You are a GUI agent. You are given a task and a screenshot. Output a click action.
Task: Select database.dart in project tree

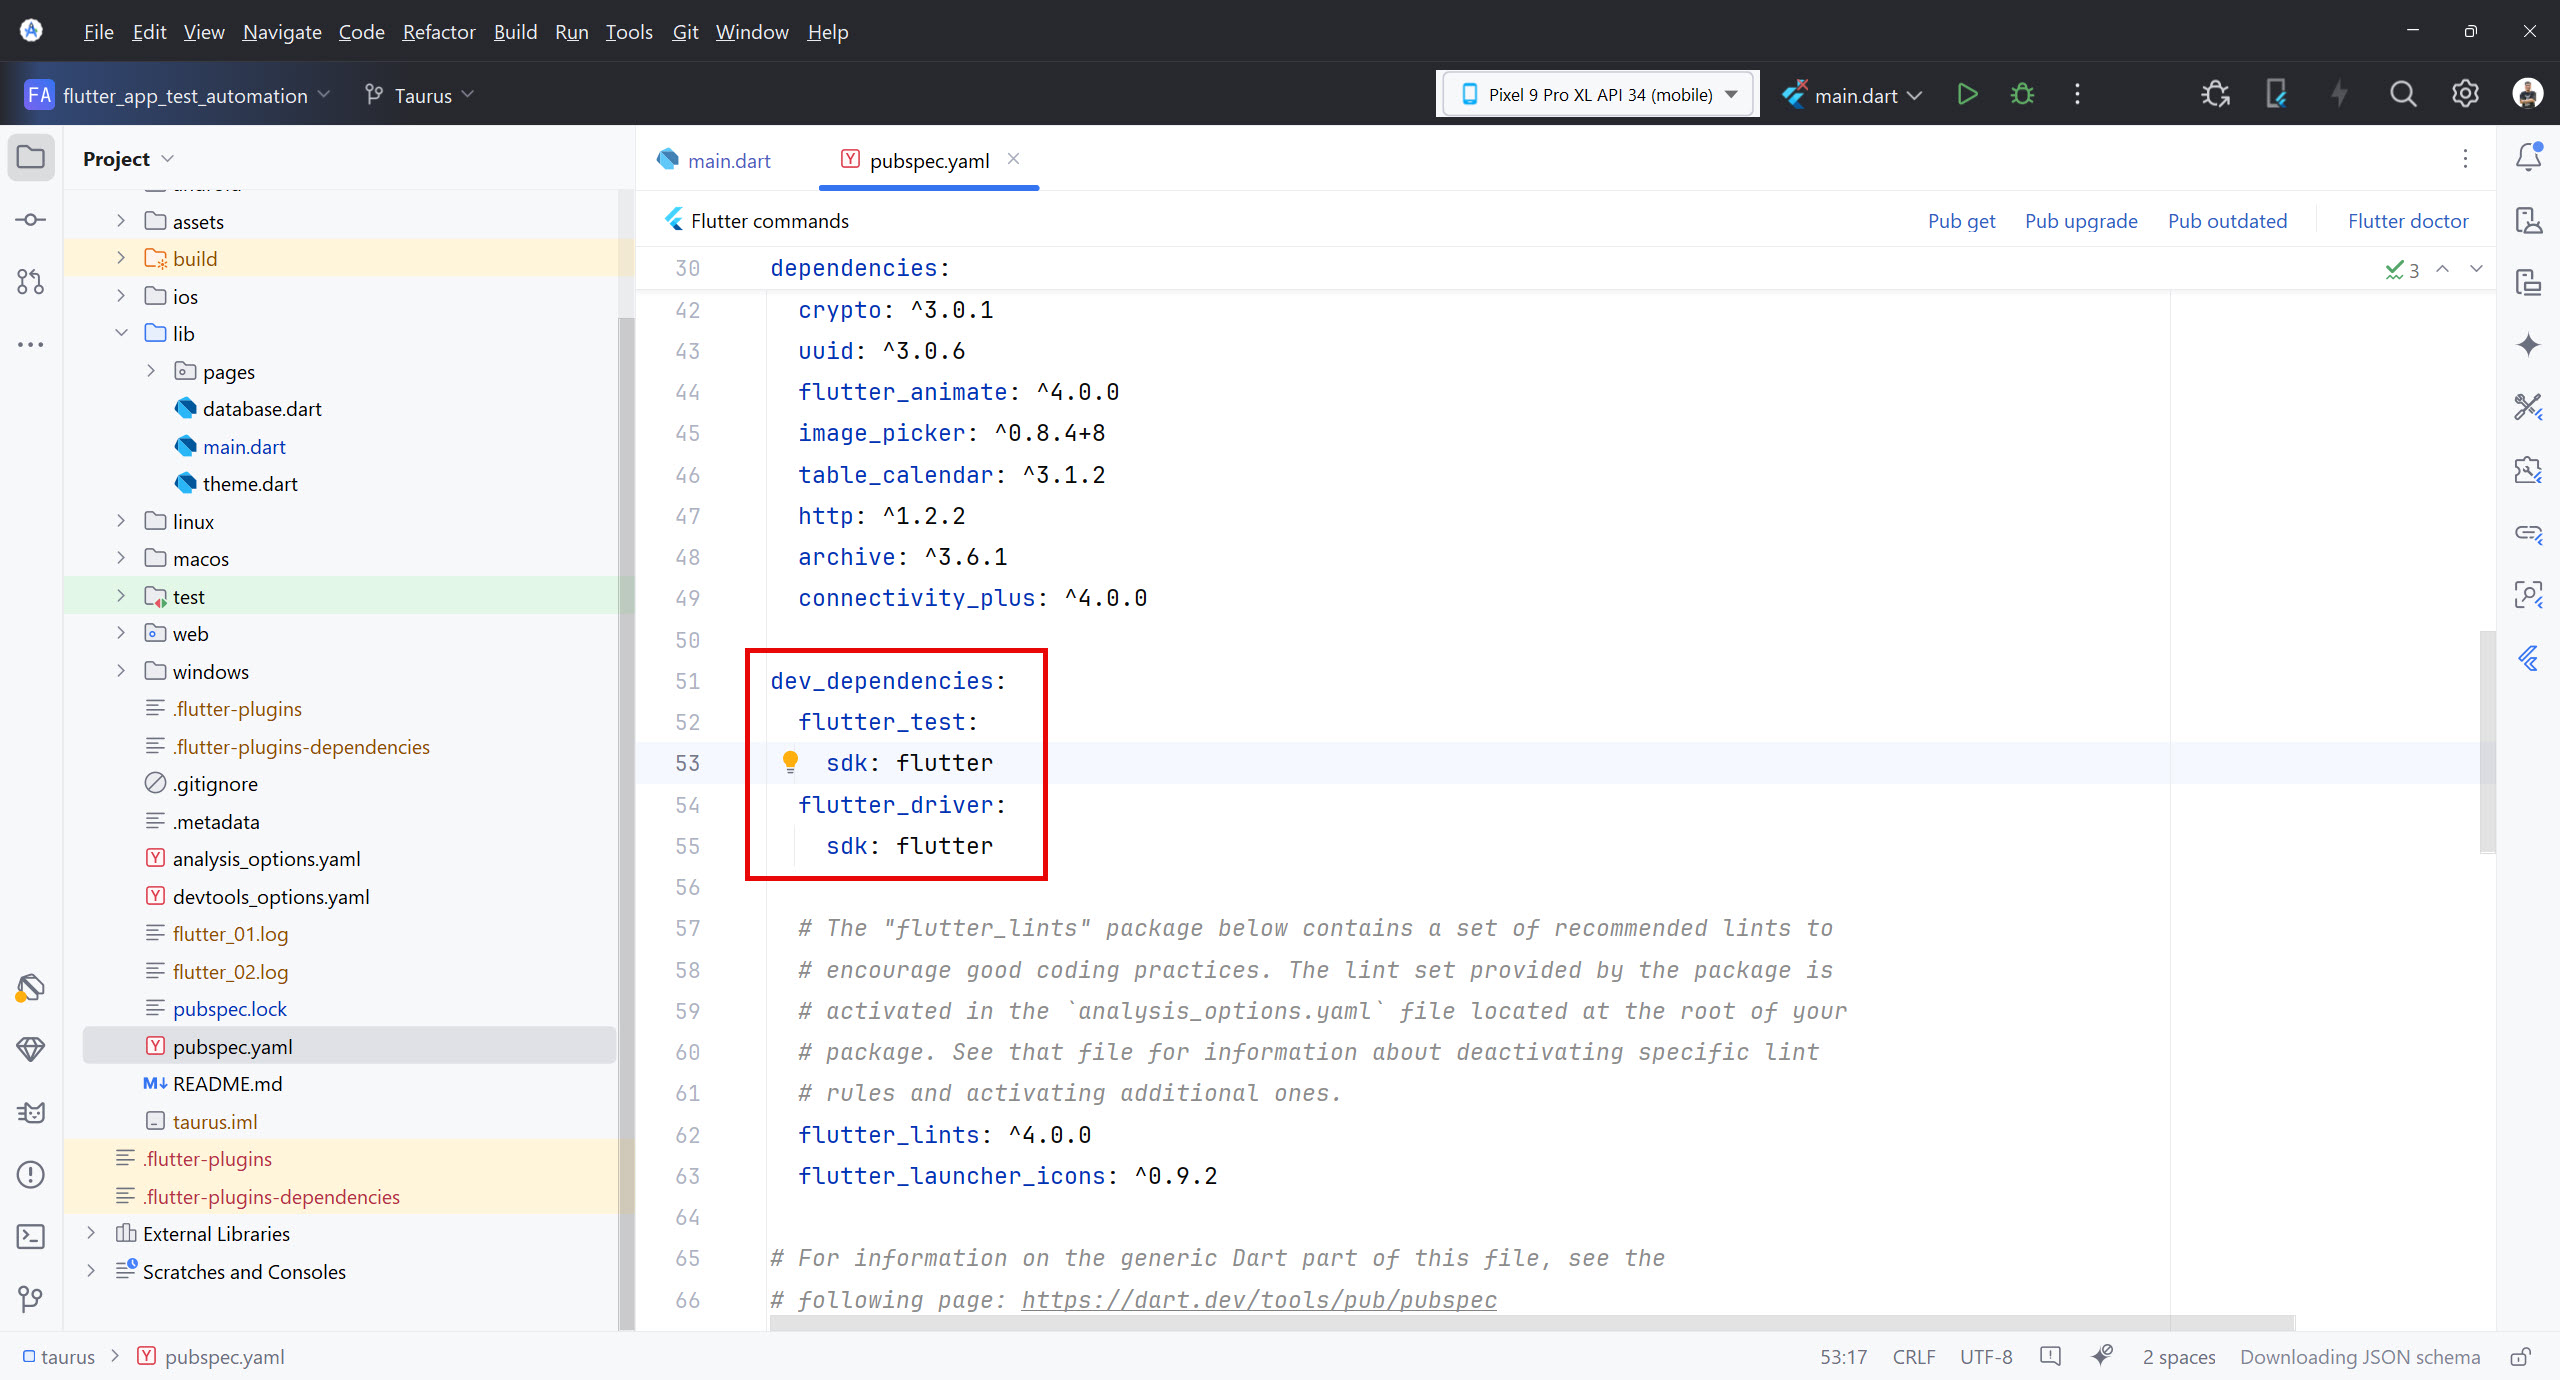click(262, 408)
